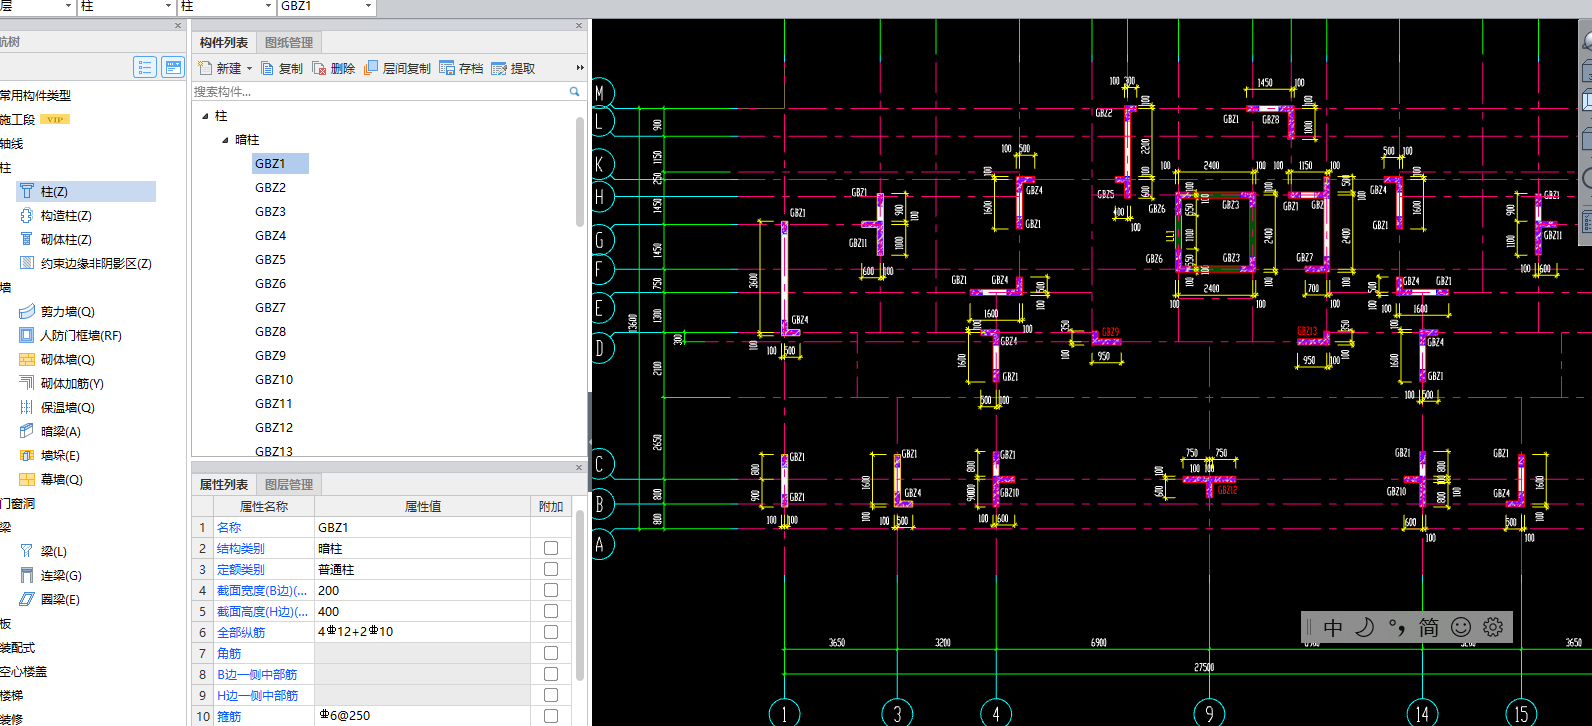1592x726 pixels.
Task: Open the 新建 dropdown arrow
Action: point(249,69)
